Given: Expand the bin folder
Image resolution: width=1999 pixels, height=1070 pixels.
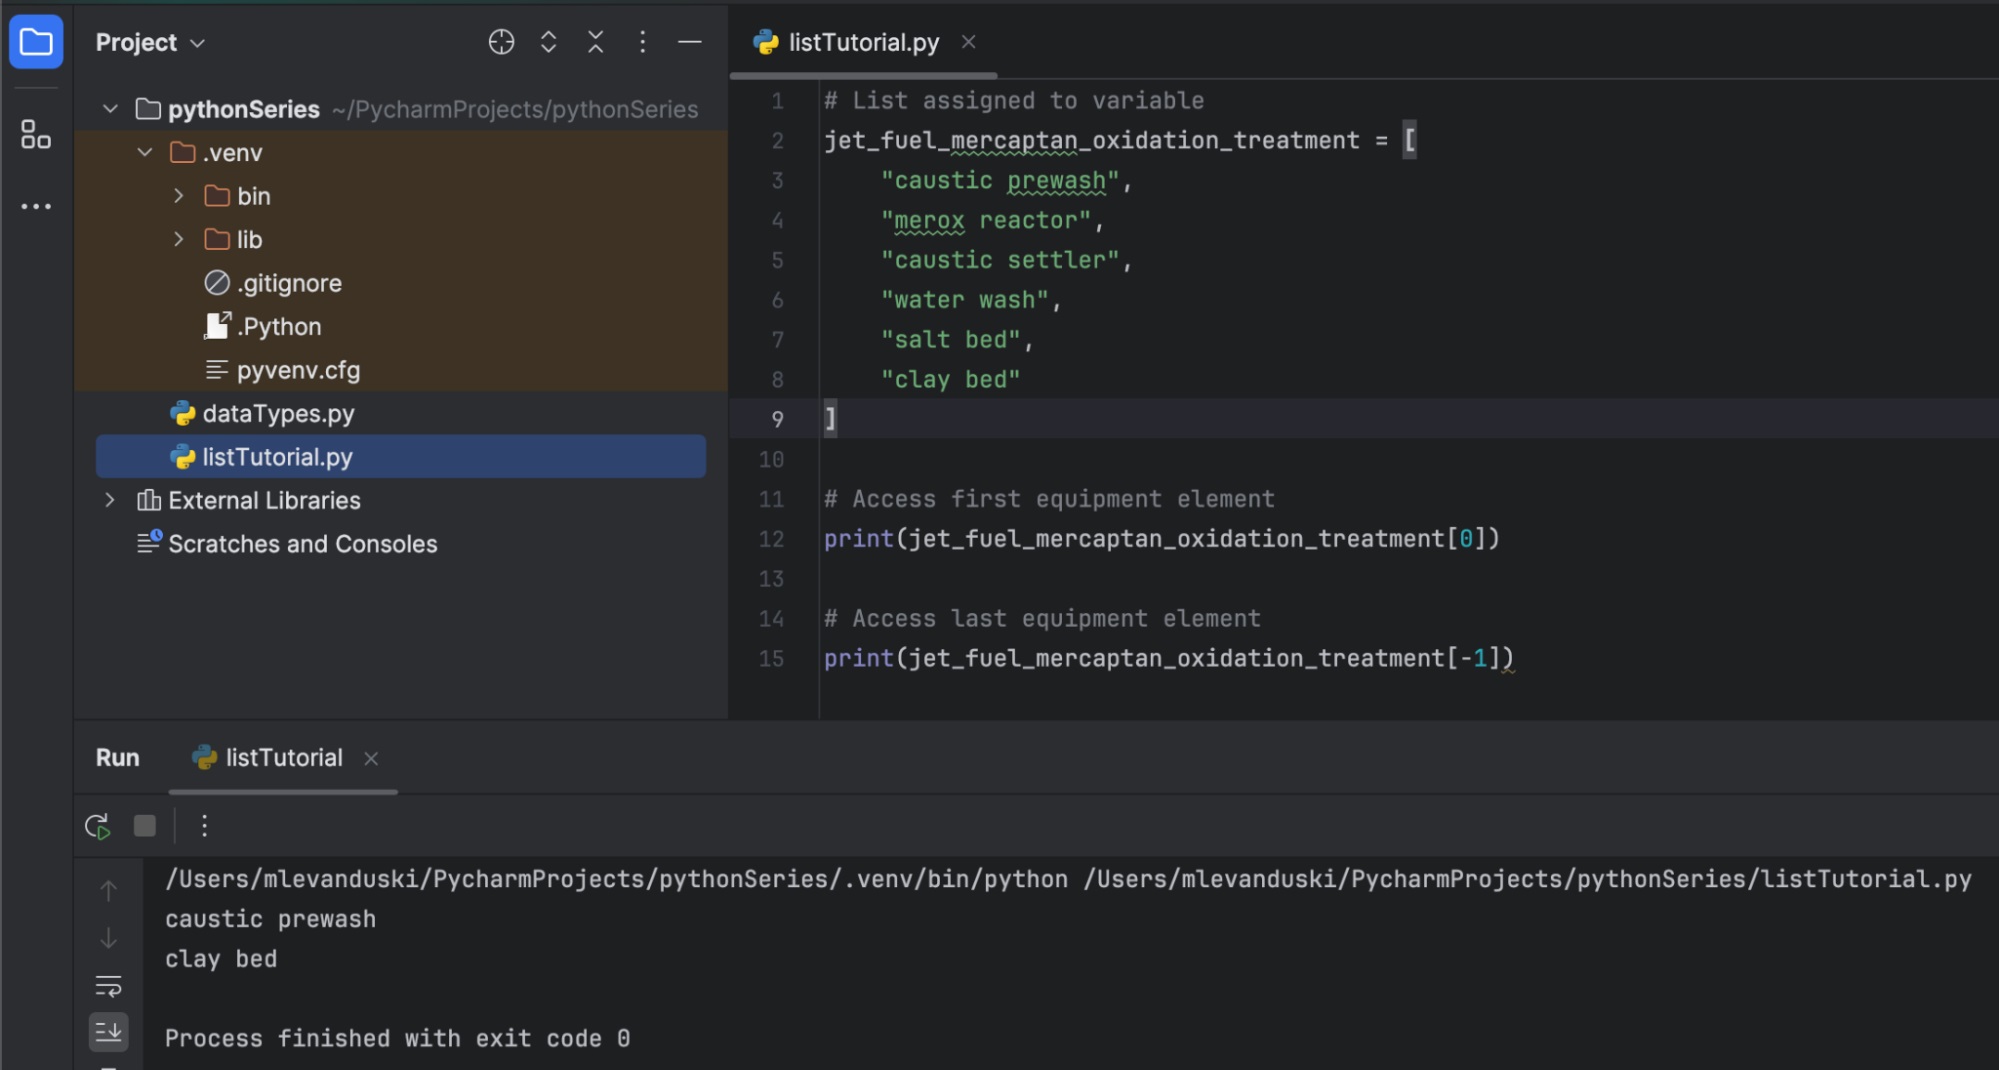Looking at the screenshot, I should (179, 196).
